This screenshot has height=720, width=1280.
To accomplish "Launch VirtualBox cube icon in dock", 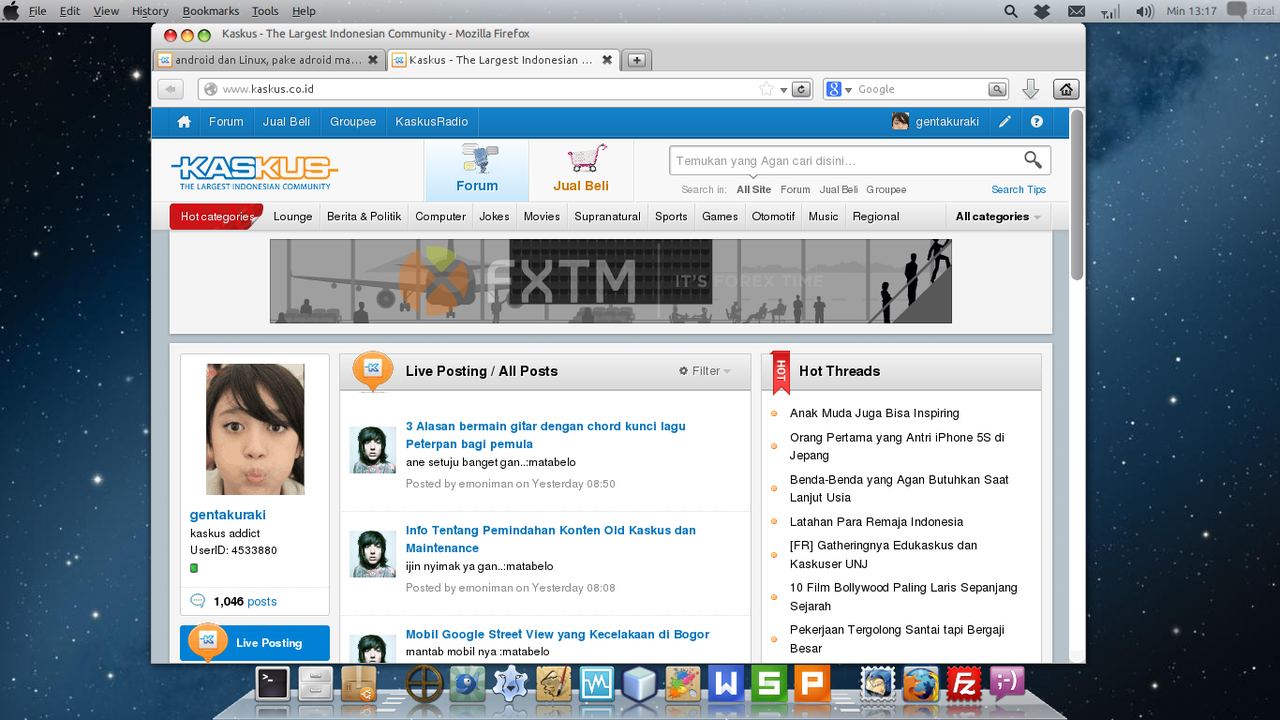I will 639,684.
